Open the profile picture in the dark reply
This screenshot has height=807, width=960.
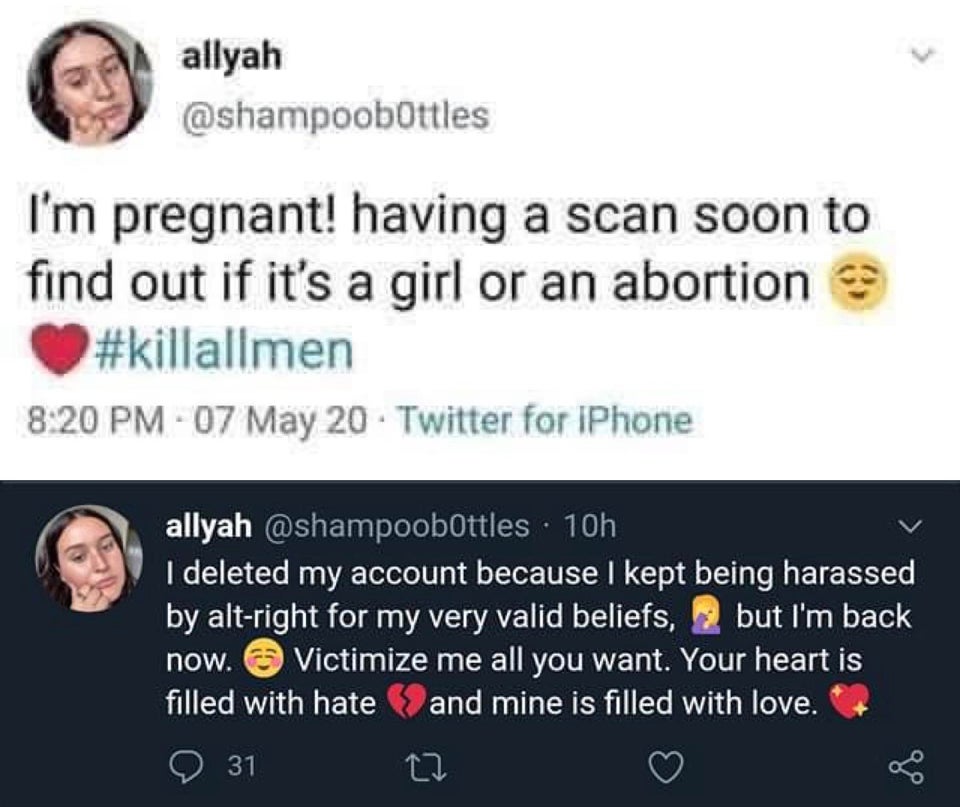[86, 558]
